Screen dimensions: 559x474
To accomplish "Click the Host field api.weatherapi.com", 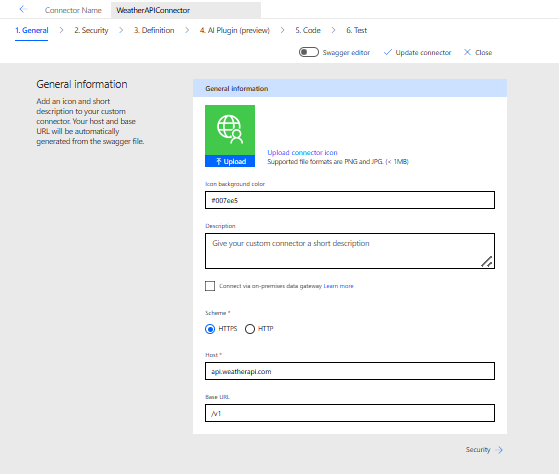I will coord(350,371).
